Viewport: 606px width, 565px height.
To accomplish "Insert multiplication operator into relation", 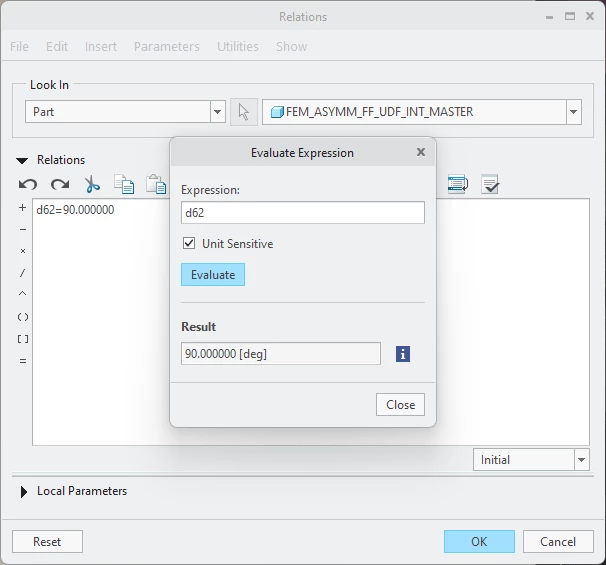I will point(23,251).
